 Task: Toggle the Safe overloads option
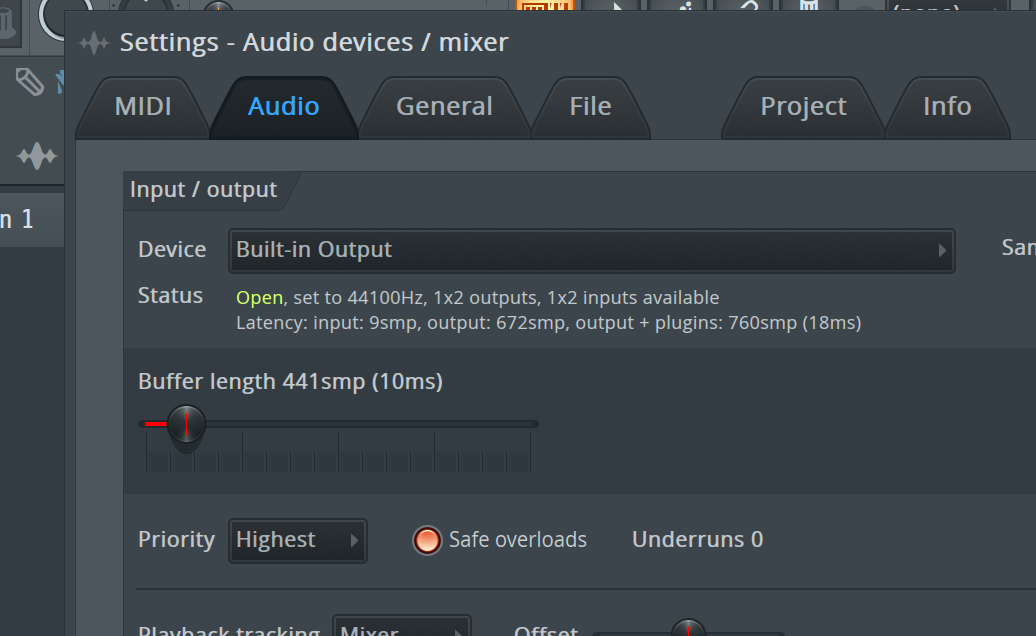click(x=427, y=540)
